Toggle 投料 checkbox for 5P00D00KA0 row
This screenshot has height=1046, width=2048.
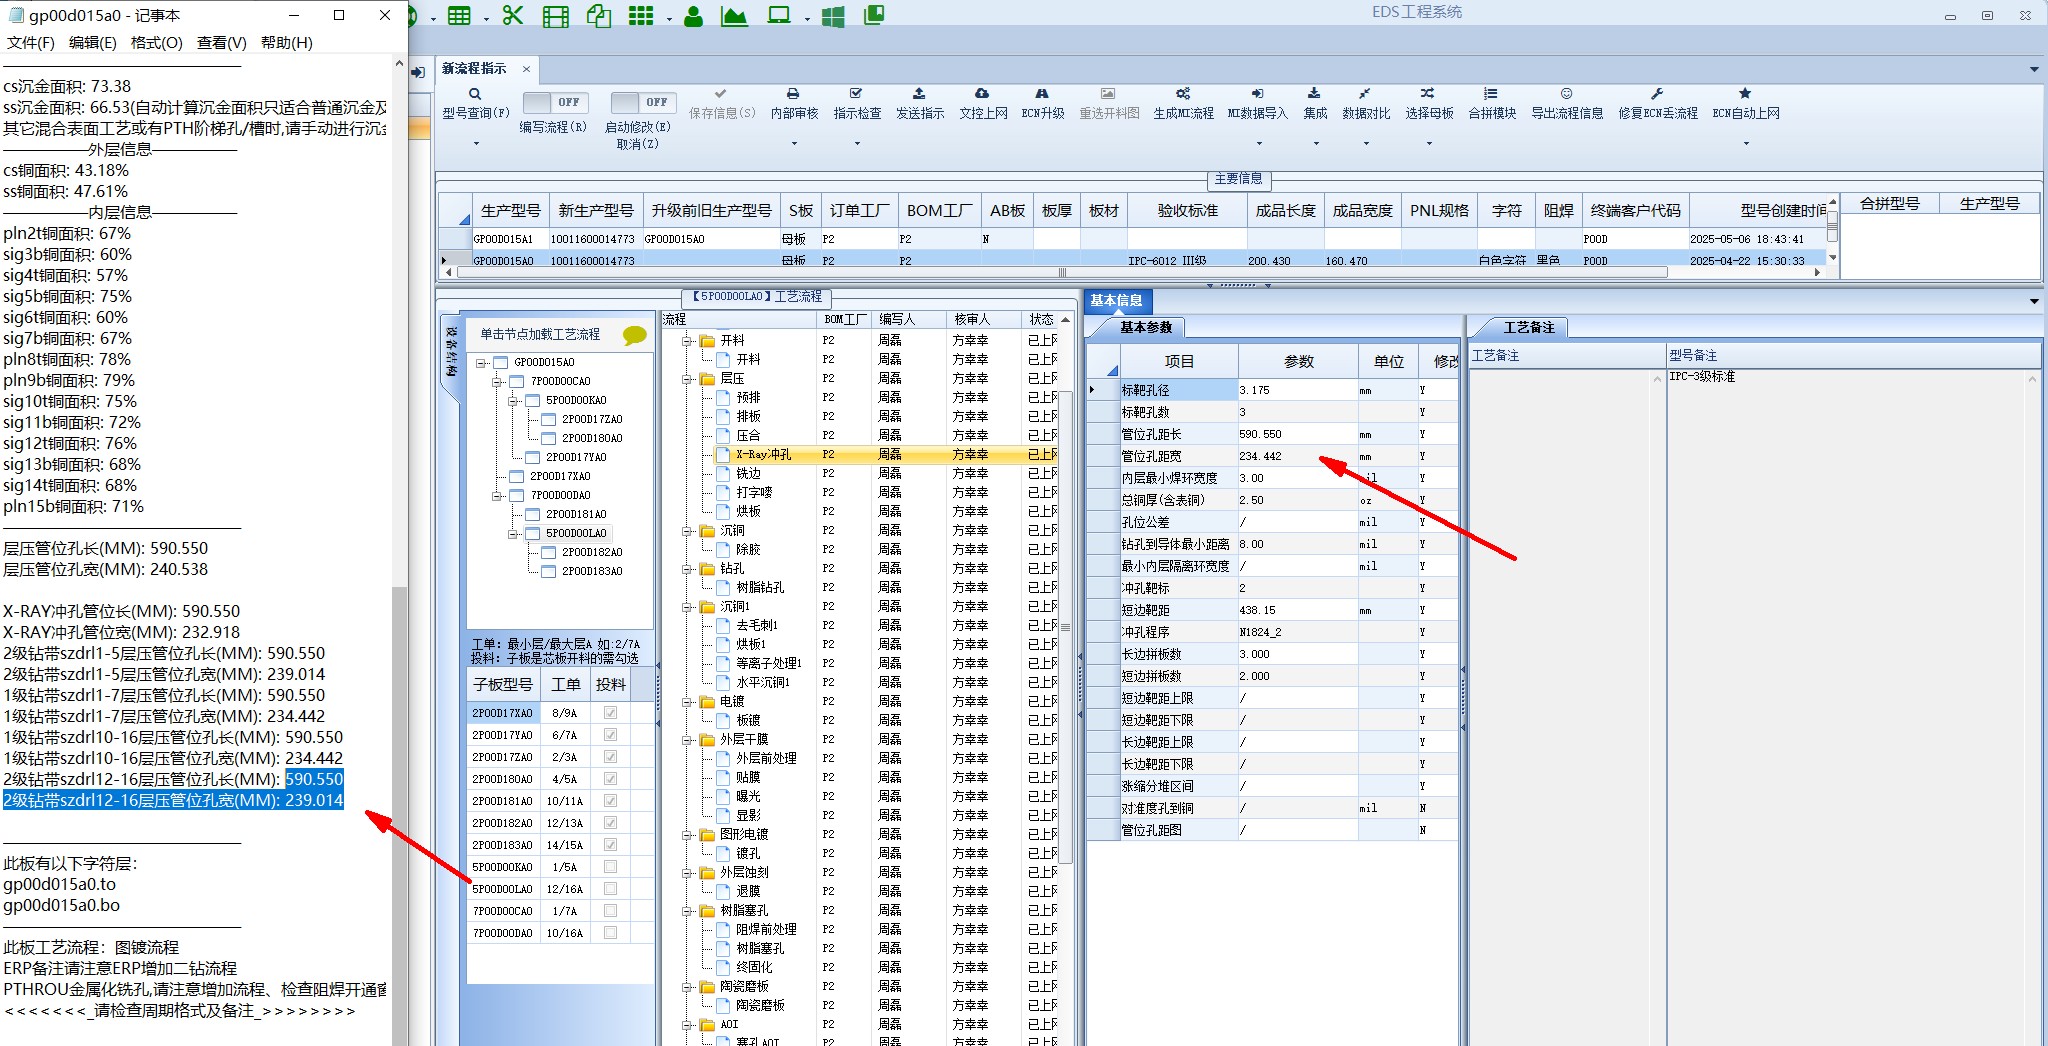click(x=610, y=867)
